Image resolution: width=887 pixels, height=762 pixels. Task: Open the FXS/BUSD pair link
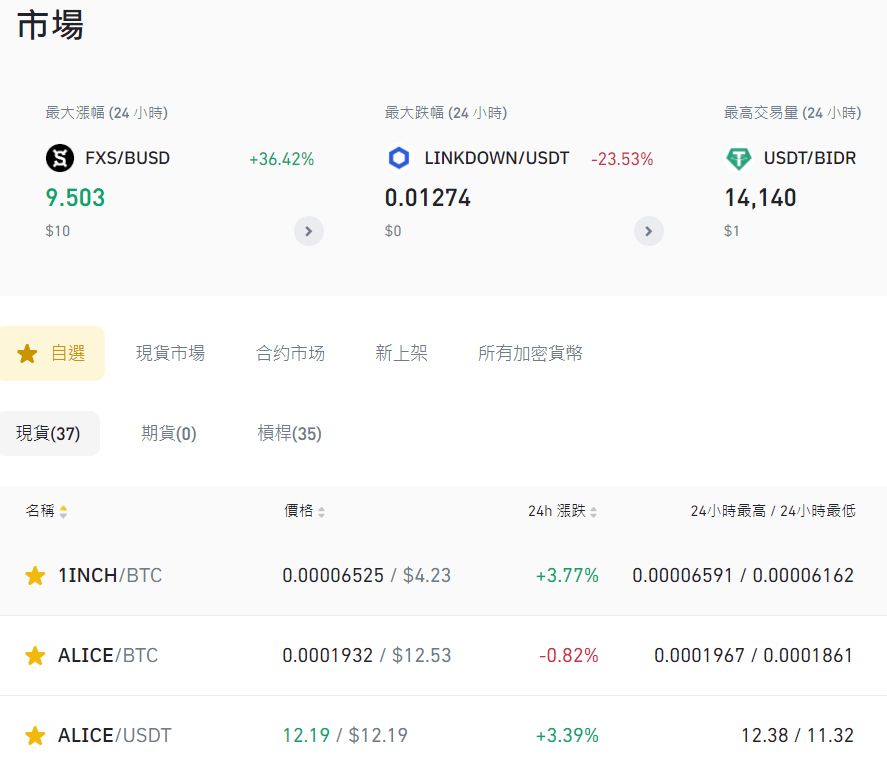pyautogui.click(x=127, y=158)
